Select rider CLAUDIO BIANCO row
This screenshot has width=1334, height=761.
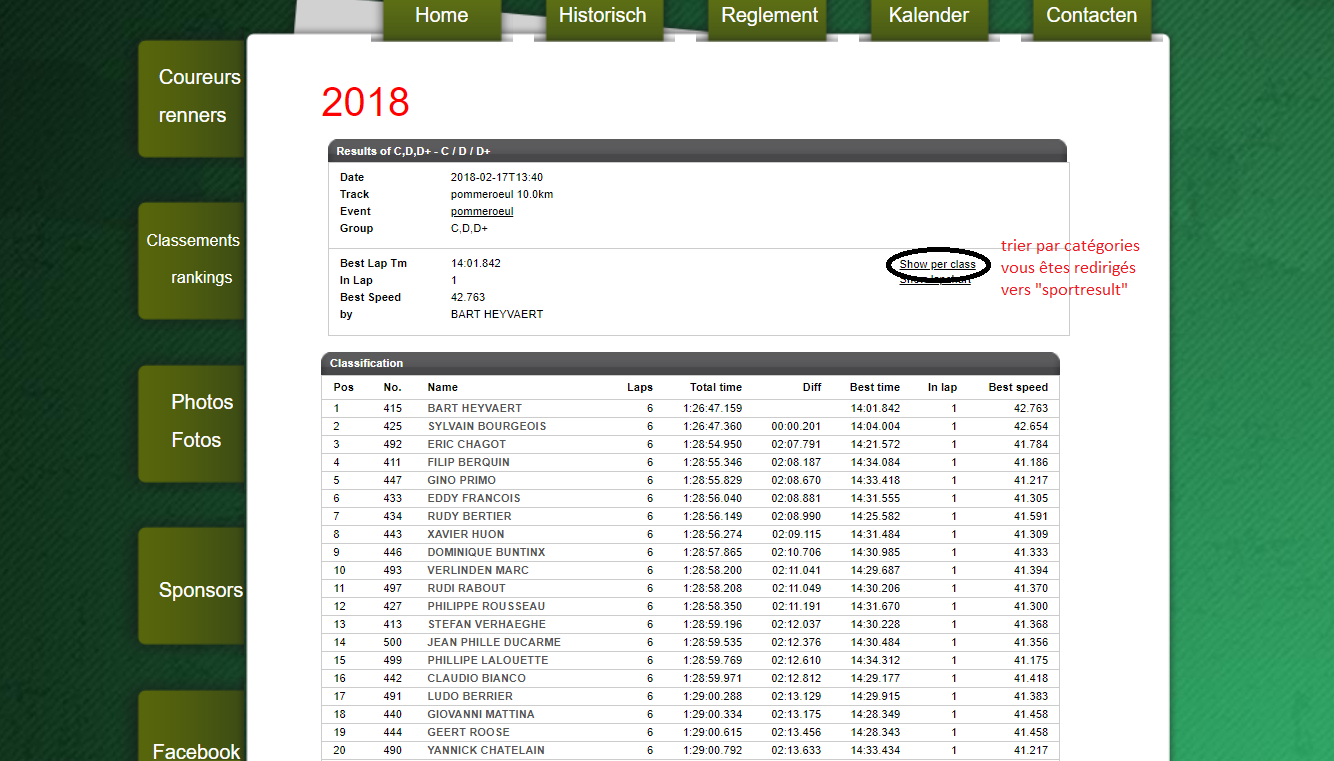pyautogui.click(x=690, y=679)
